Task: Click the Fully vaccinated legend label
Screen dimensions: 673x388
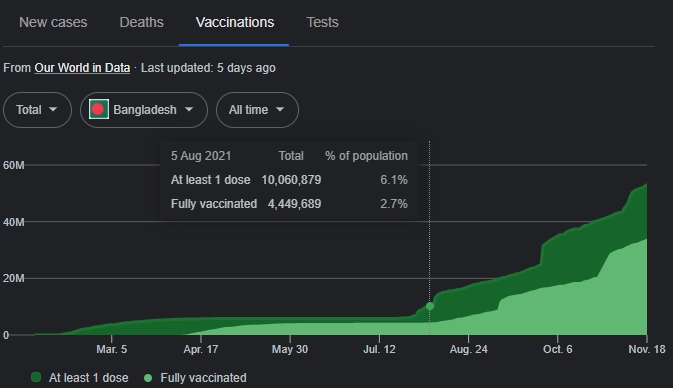Action: (x=203, y=378)
